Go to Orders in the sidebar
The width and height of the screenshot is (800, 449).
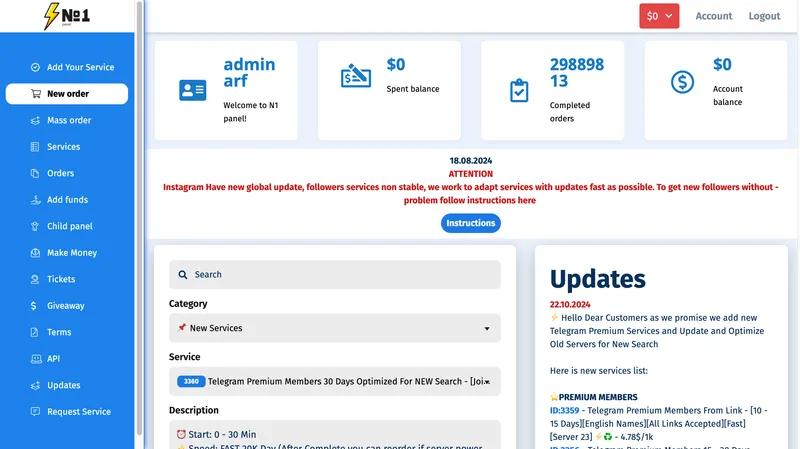pyautogui.click(x=60, y=173)
